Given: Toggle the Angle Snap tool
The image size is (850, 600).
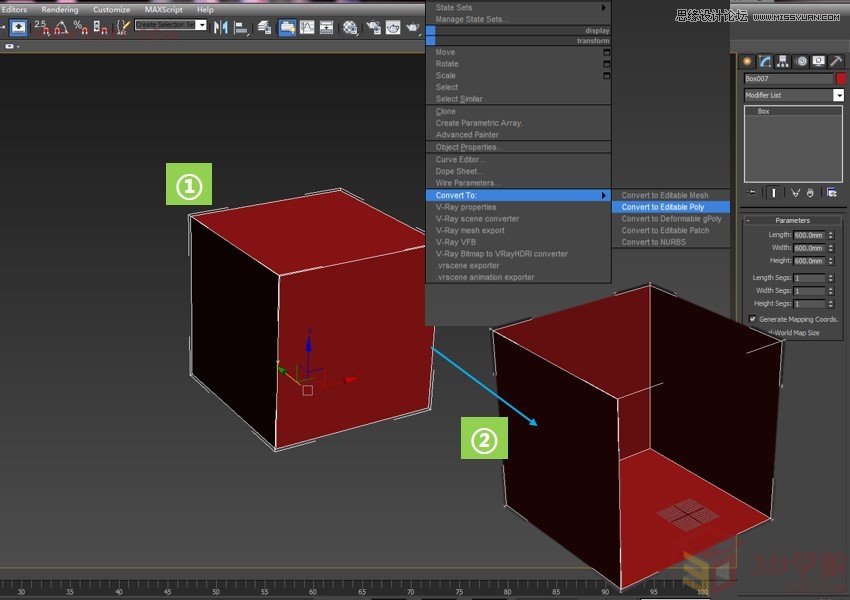Looking at the screenshot, I should pyautogui.click(x=61, y=27).
